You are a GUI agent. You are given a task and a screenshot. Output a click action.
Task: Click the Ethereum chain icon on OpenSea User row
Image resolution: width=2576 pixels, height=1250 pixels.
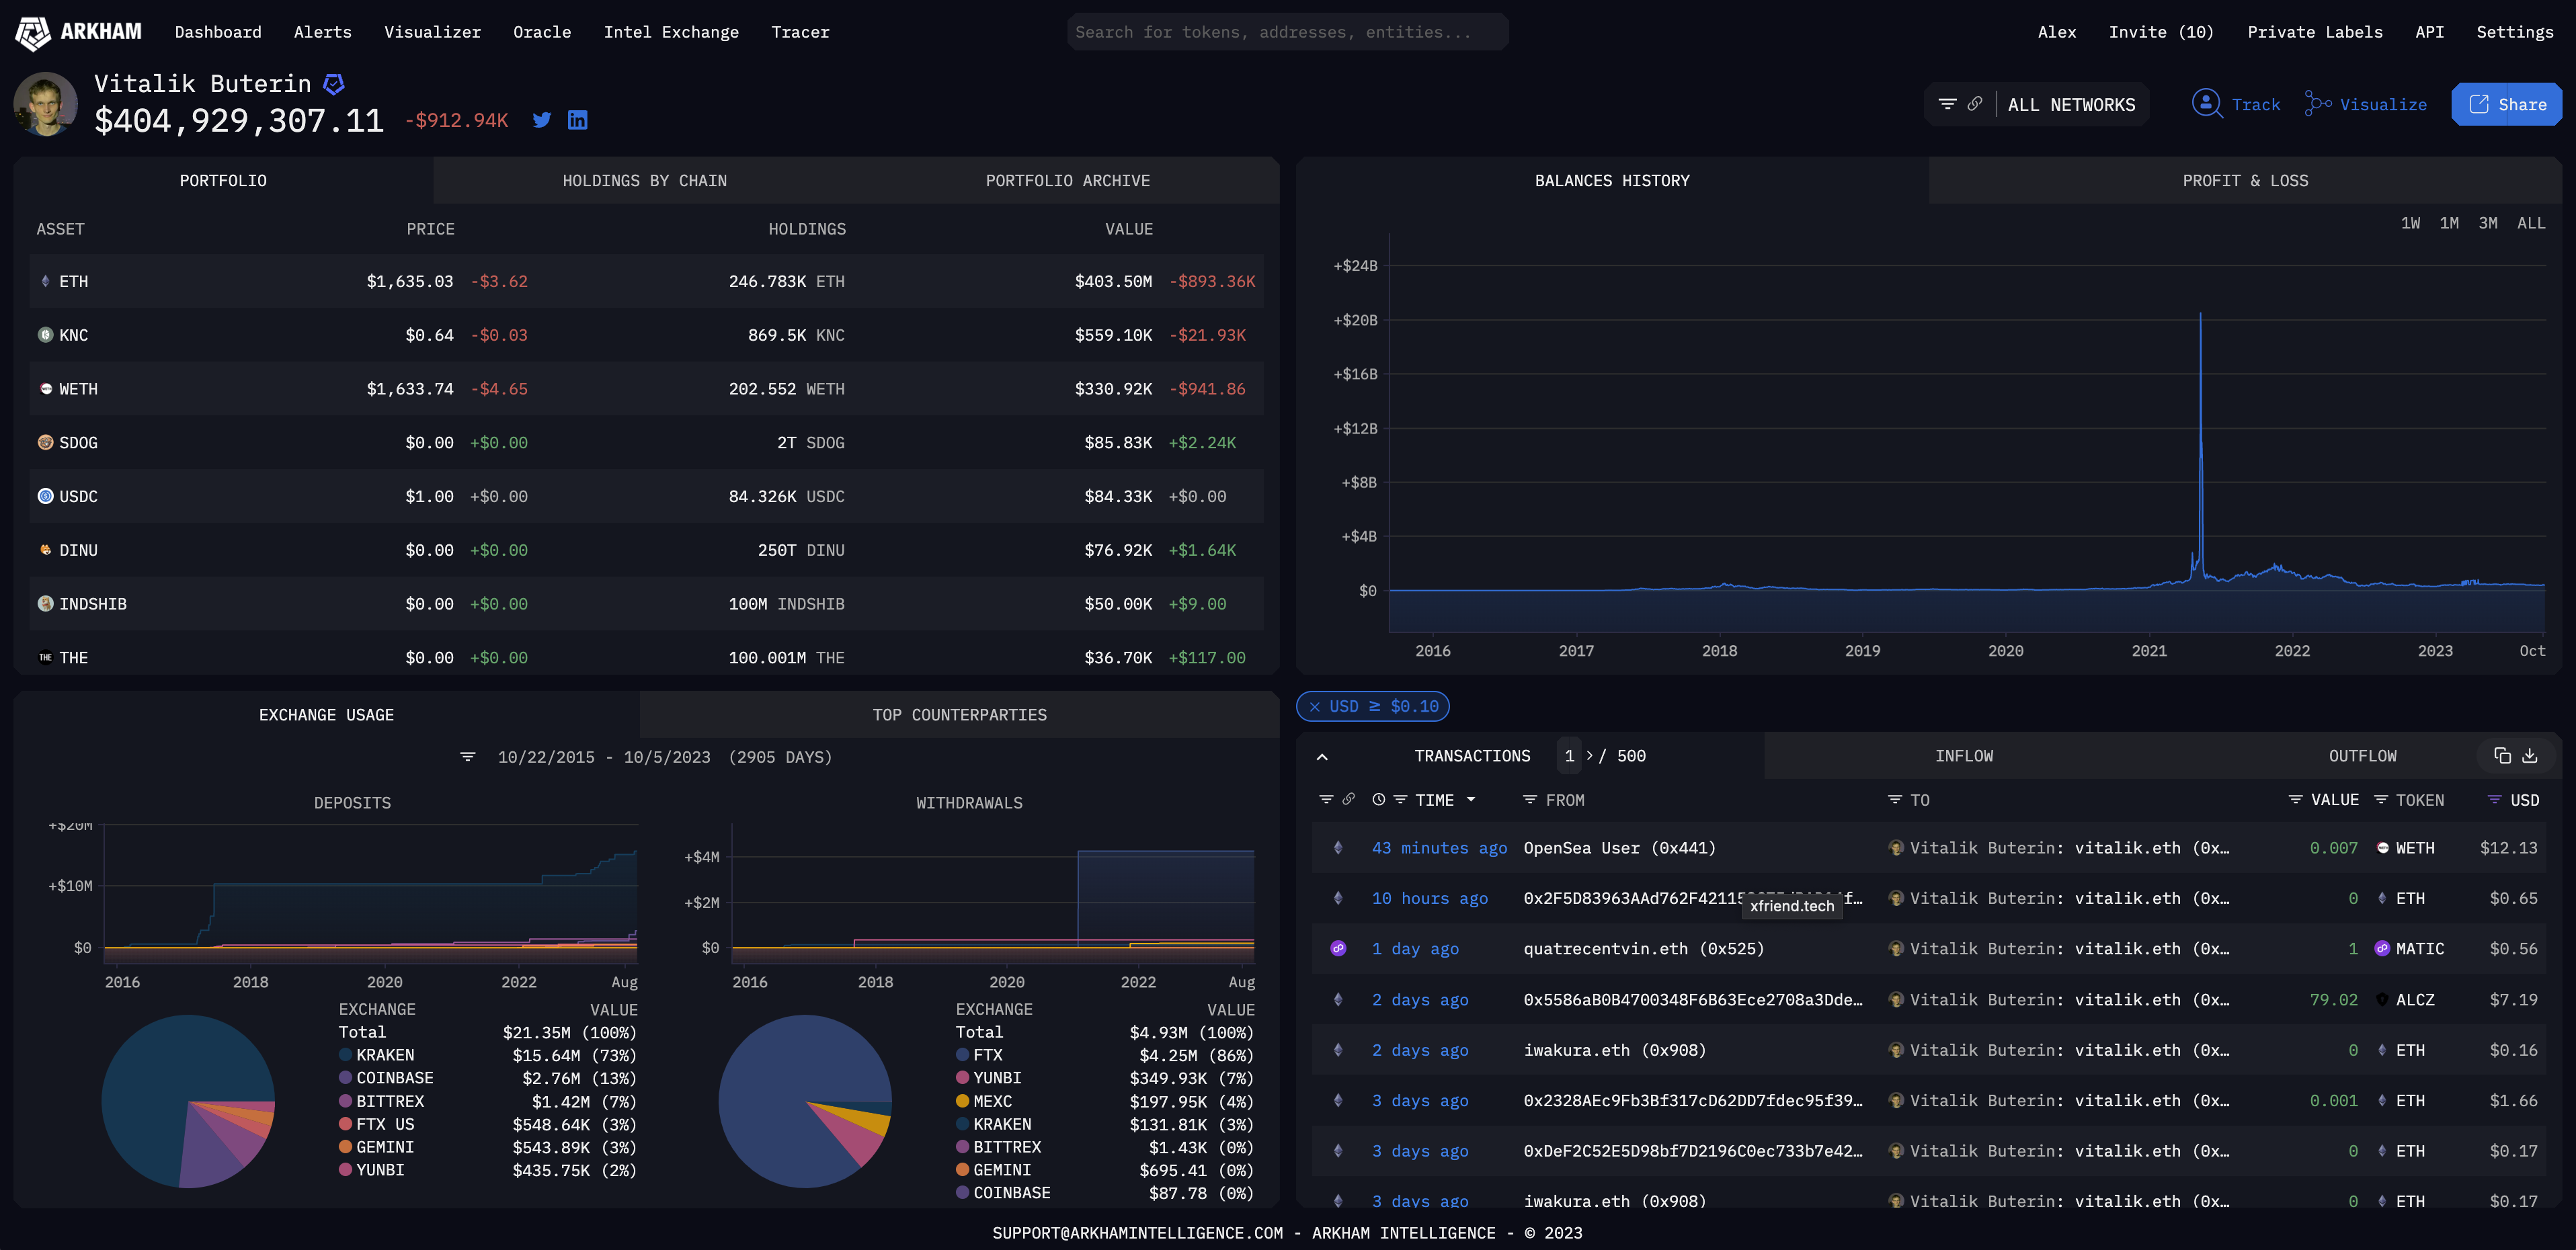(x=1338, y=848)
